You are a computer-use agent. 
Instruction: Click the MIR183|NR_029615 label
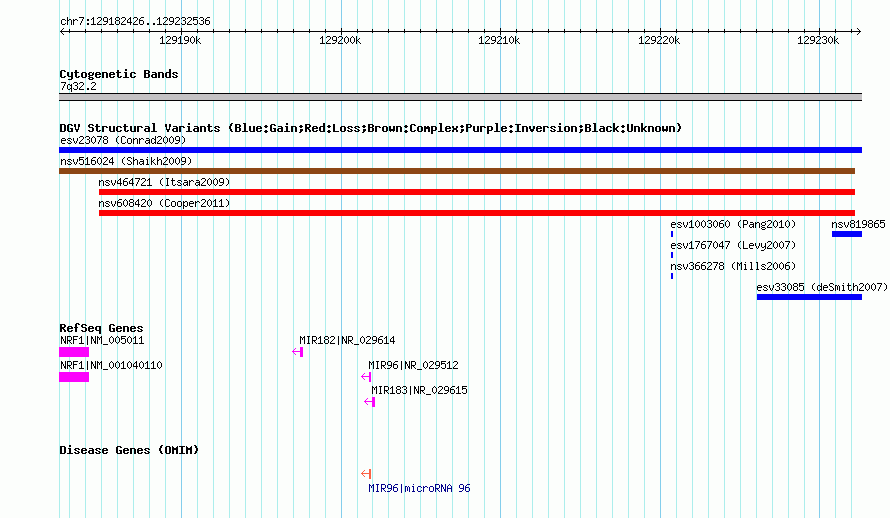[419, 390]
